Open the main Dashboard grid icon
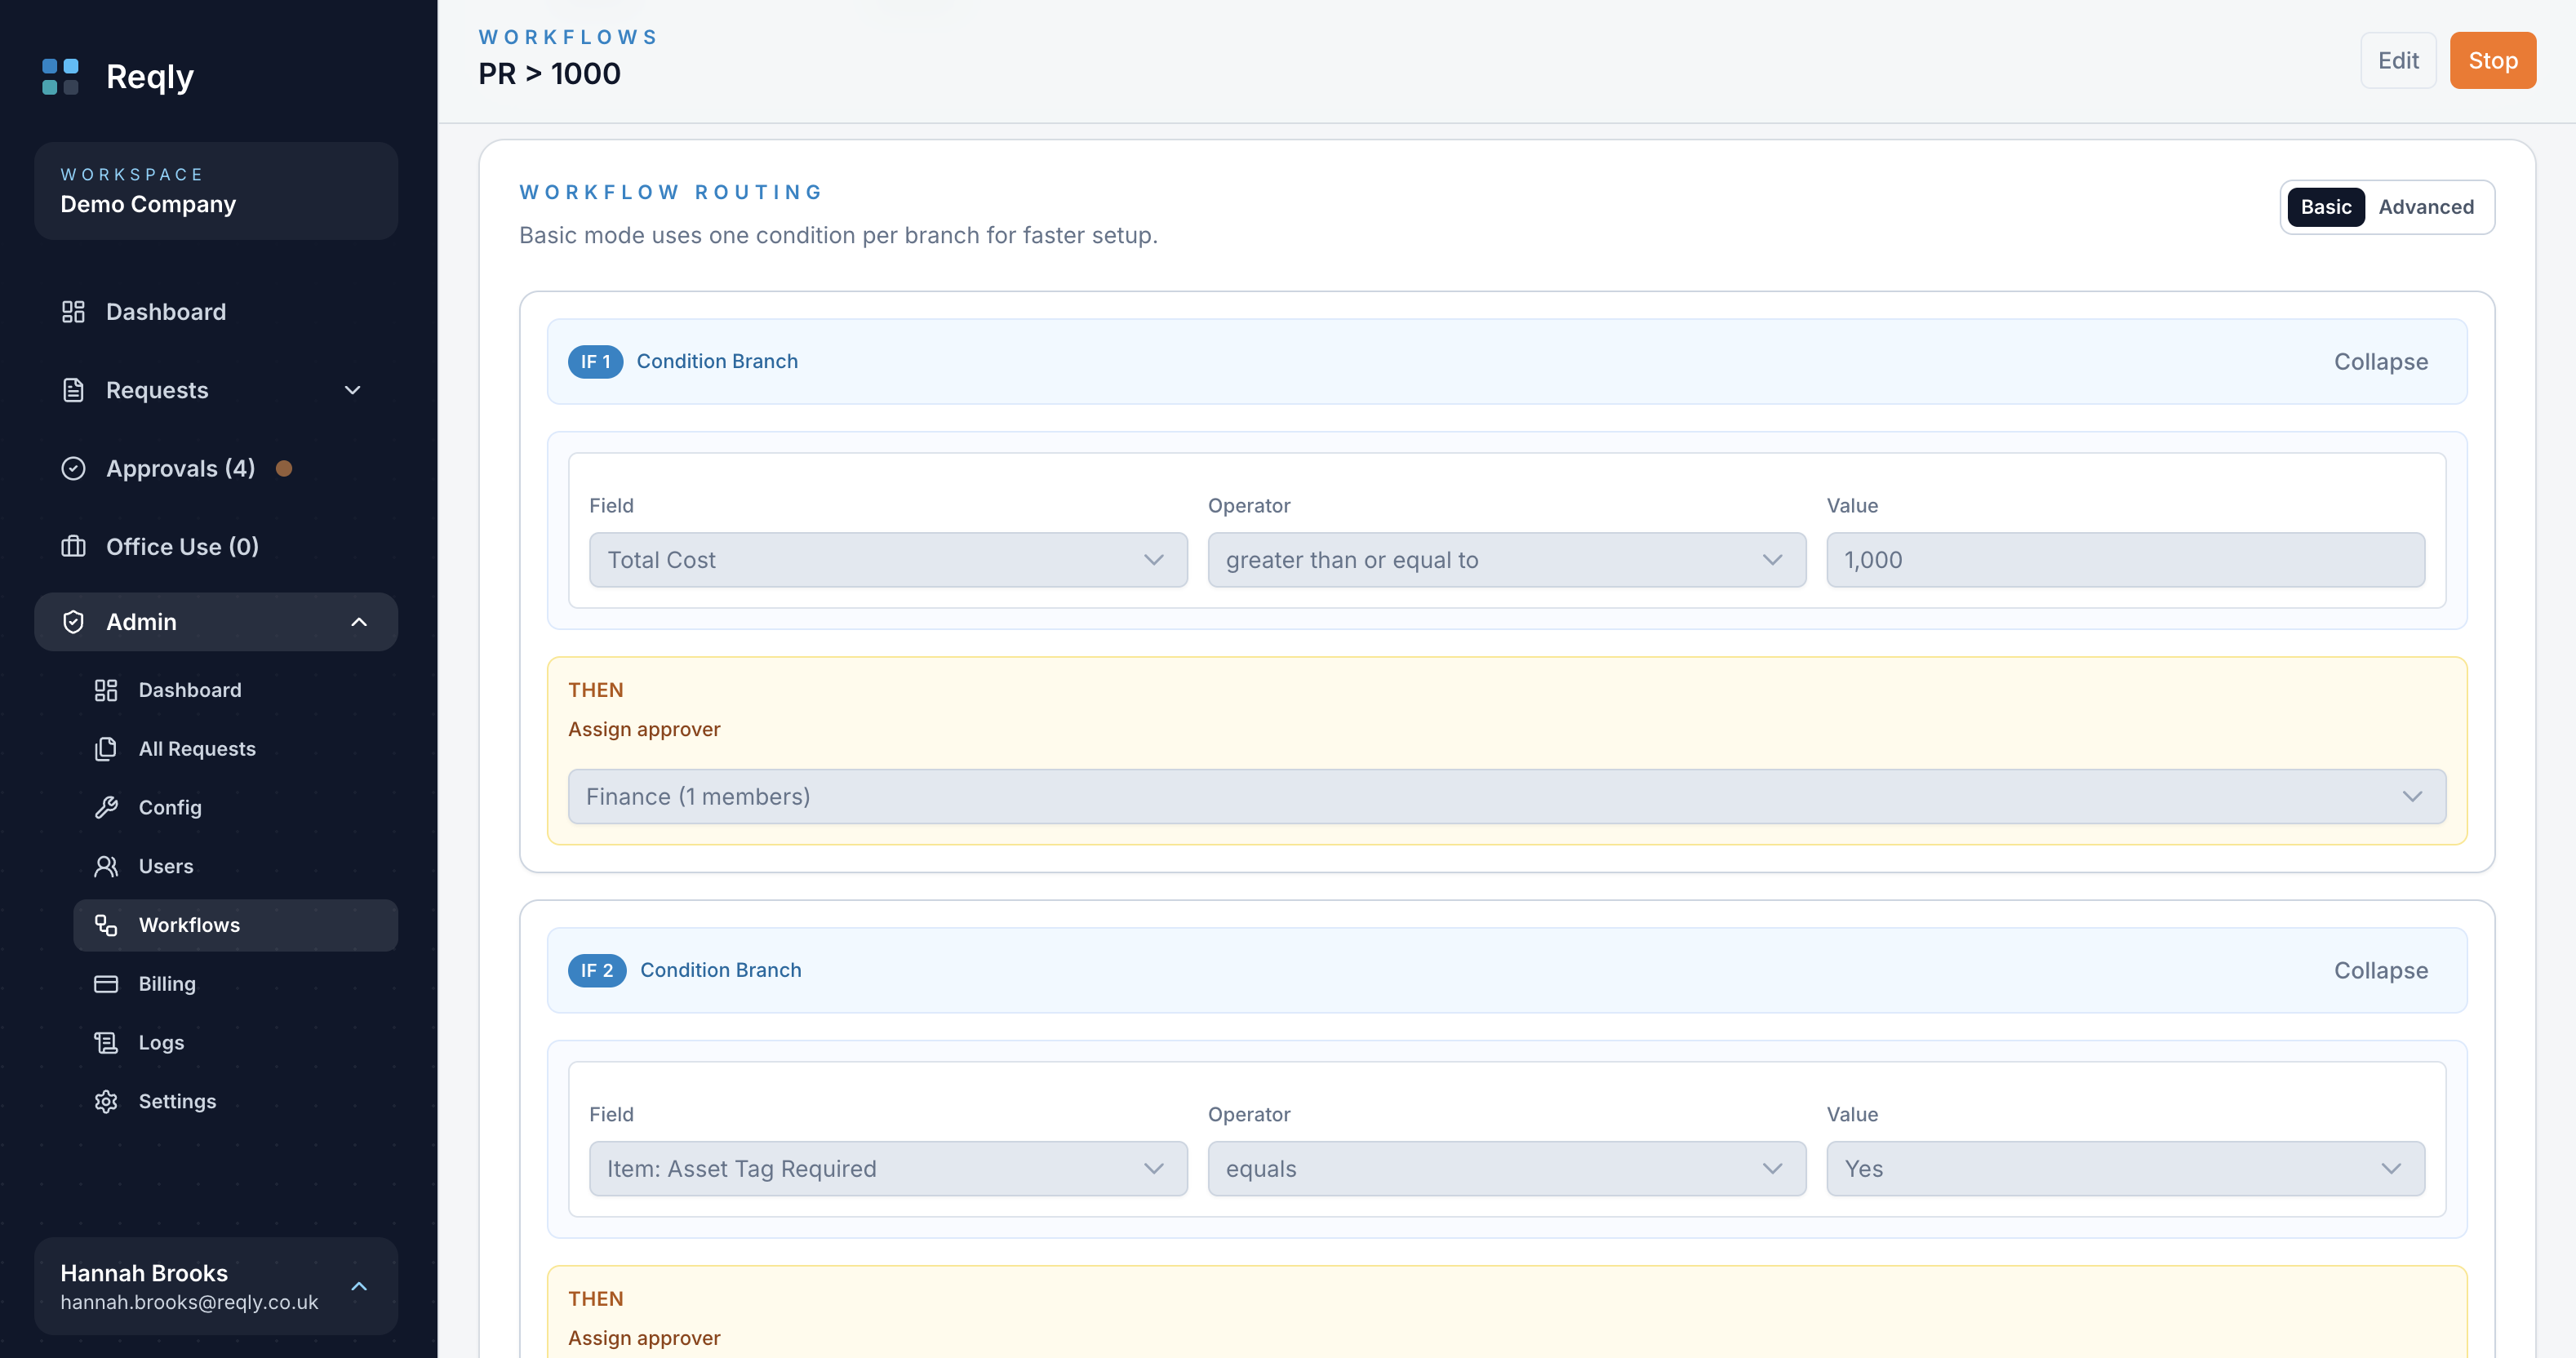 (73, 312)
